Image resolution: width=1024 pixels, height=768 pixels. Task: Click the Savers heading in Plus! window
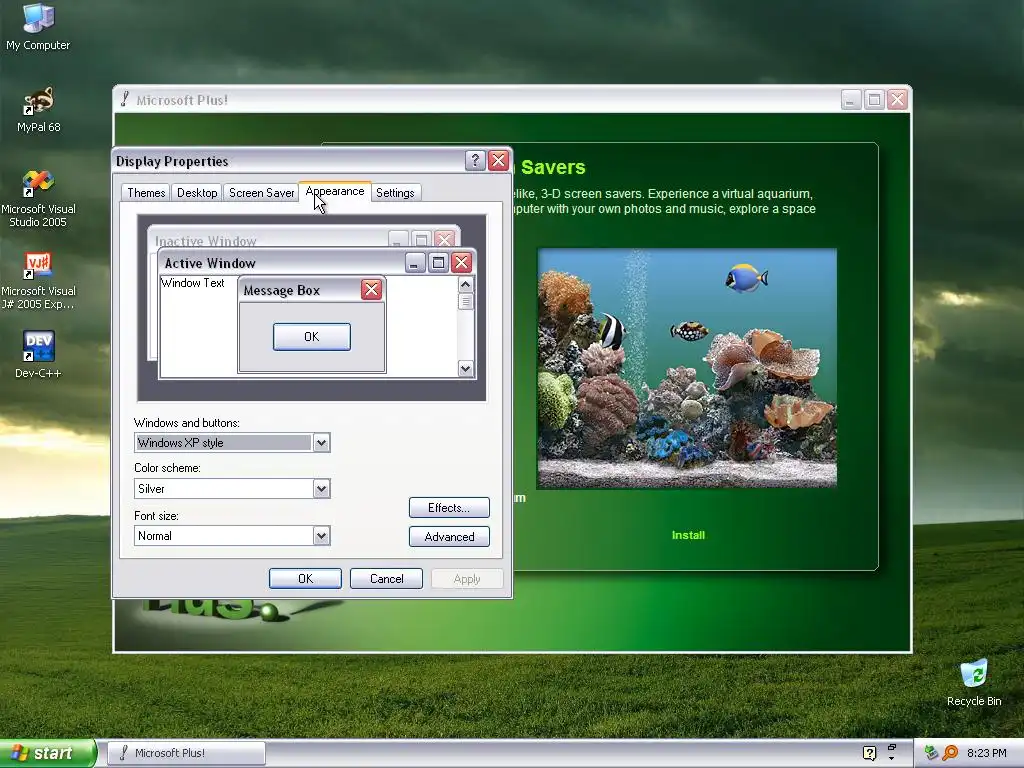coord(552,167)
